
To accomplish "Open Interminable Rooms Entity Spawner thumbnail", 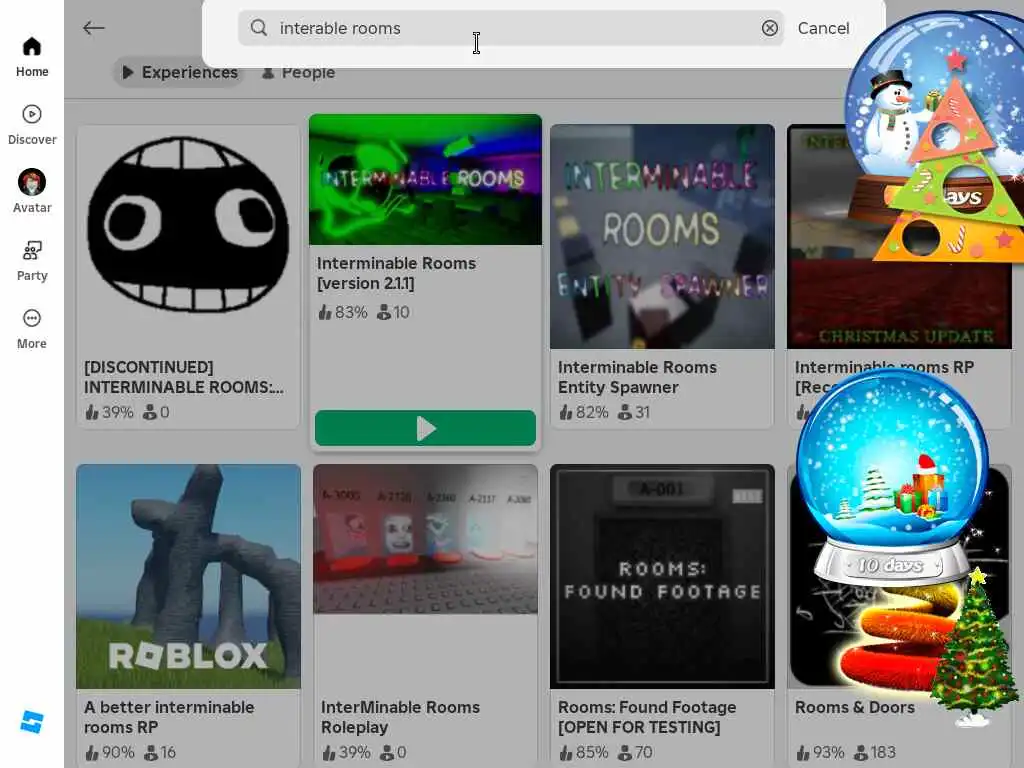I will pos(662,236).
